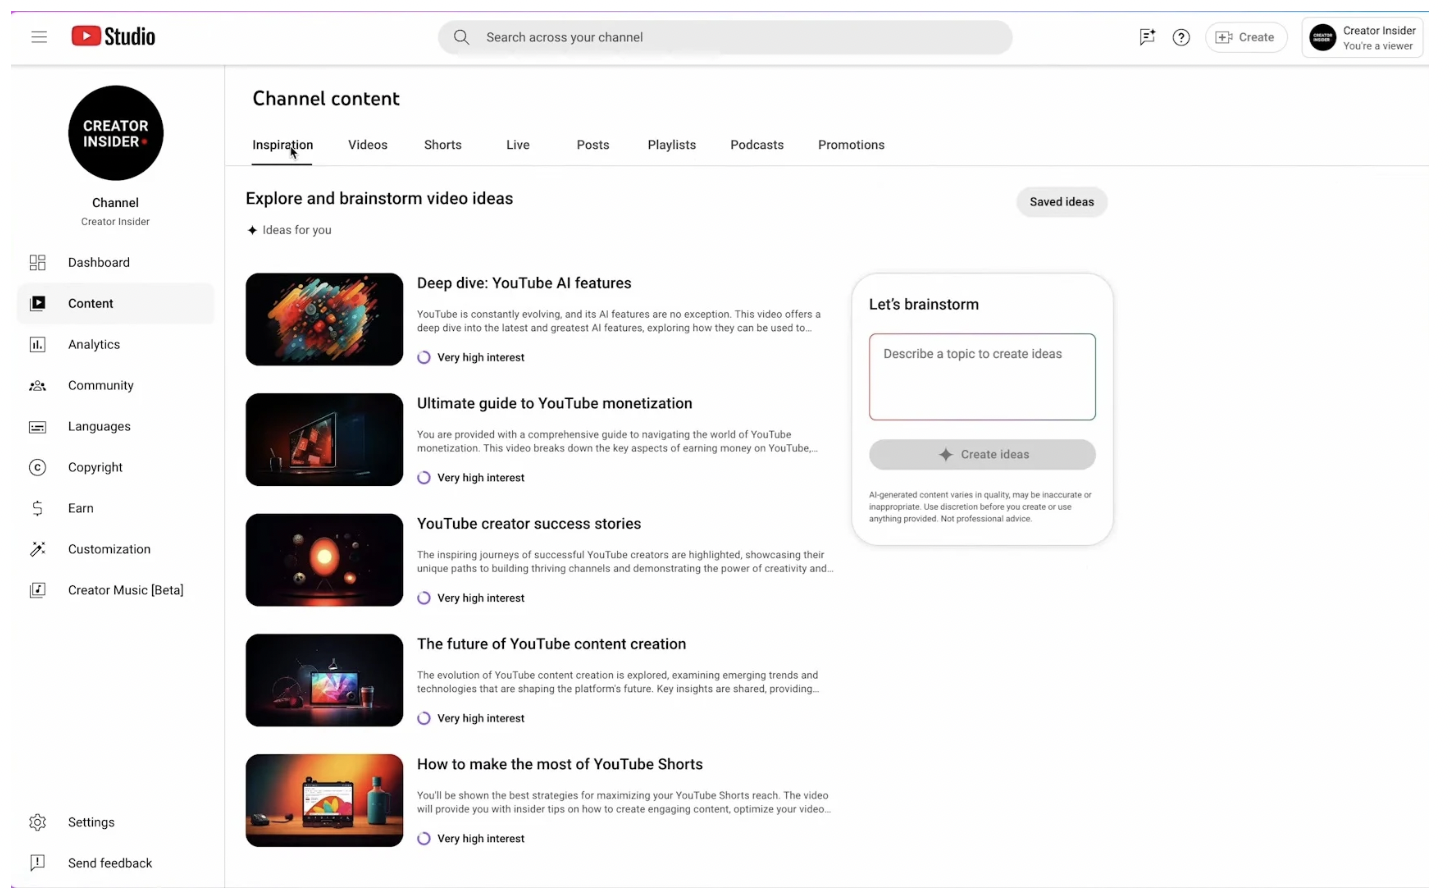This screenshot has width=1450, height=892.
Task: Click the Create button in header
Action: tap(1246, 37)
